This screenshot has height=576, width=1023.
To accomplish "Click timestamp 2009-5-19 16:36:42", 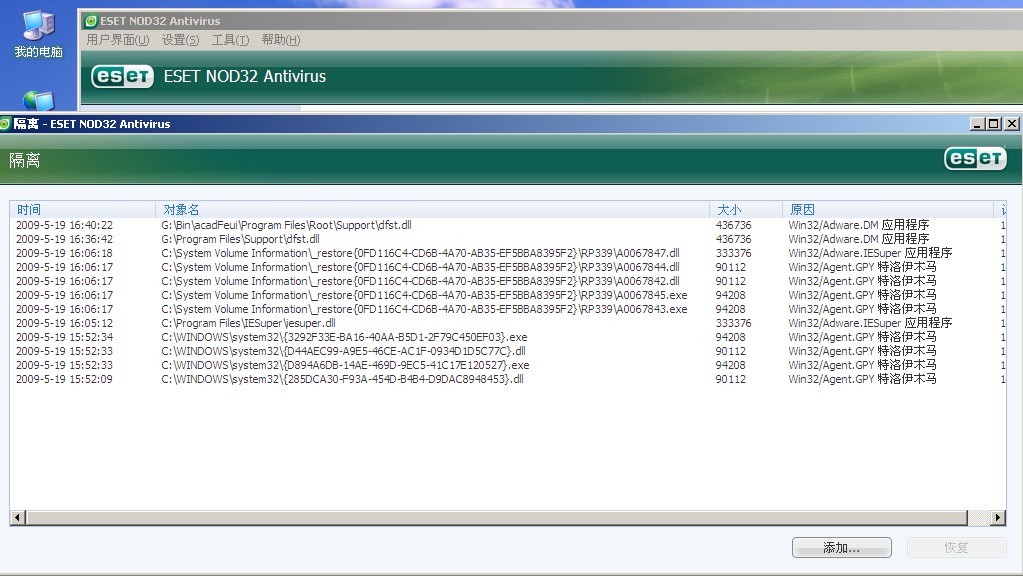I will [64, 239].
